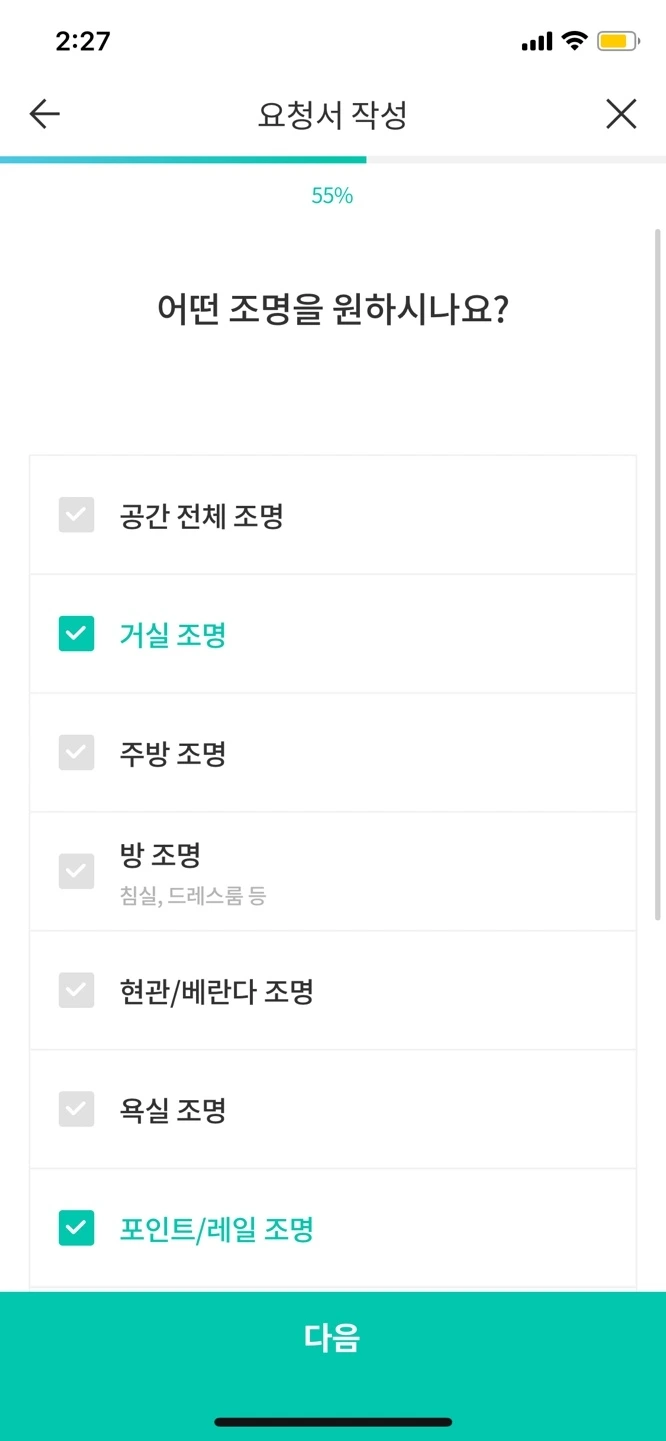The width and height of the screenshot is (666, 1441).
Task: Tap the home indicator at screen bottom
Action: pyautogui.click(x=333, y=1422)
